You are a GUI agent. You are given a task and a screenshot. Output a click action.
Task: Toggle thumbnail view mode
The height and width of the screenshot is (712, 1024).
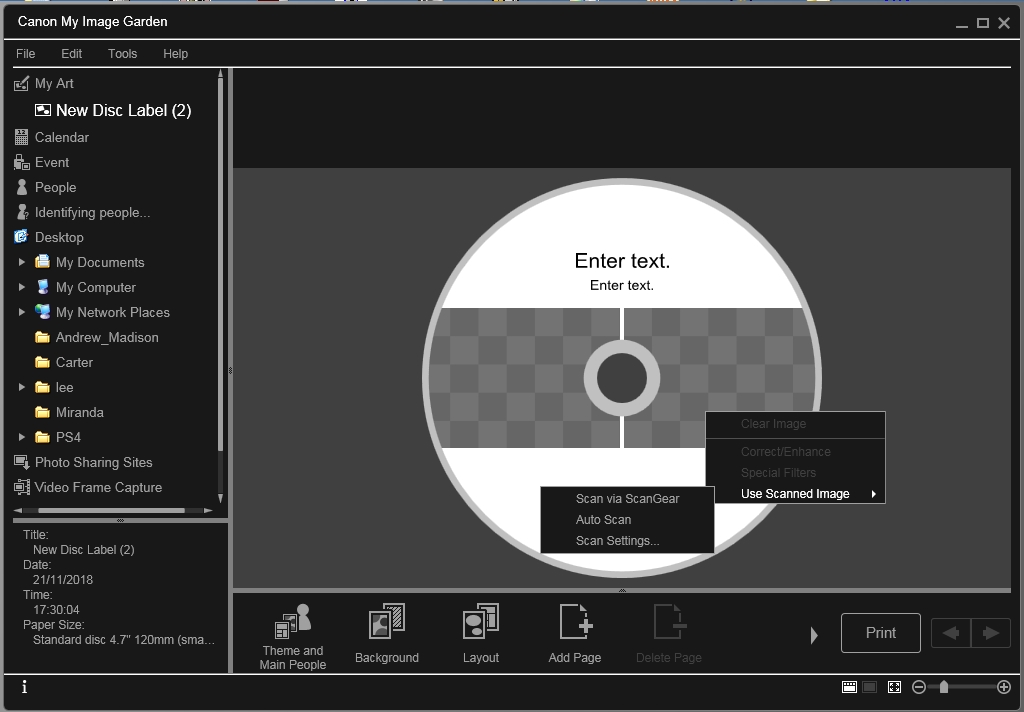[849, 687]
